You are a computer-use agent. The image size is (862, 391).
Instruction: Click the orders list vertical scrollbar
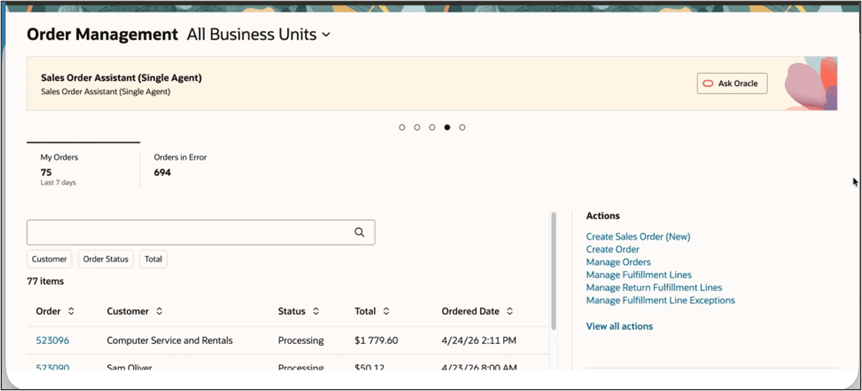(x=554, y=271)
